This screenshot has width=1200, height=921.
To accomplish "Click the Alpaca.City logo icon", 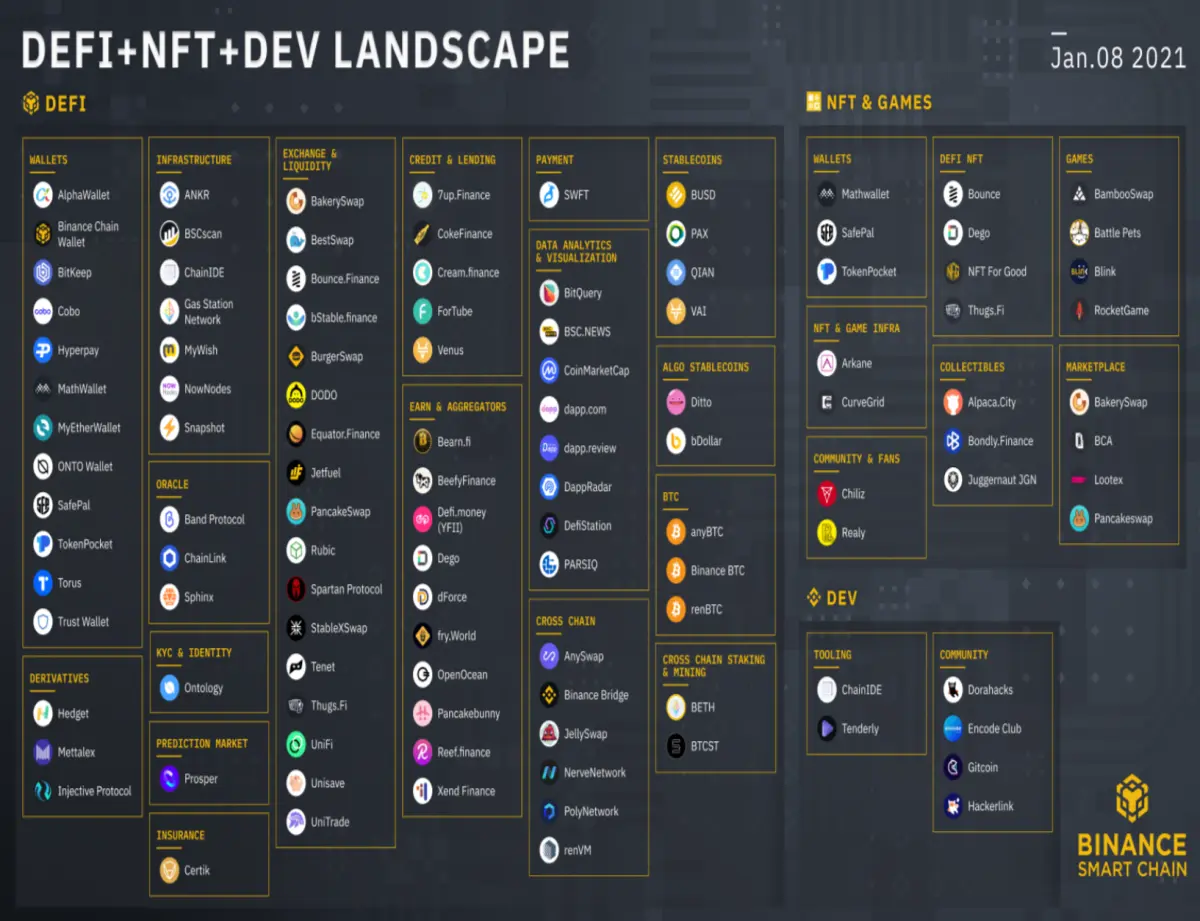I will (x=954, y=402).
